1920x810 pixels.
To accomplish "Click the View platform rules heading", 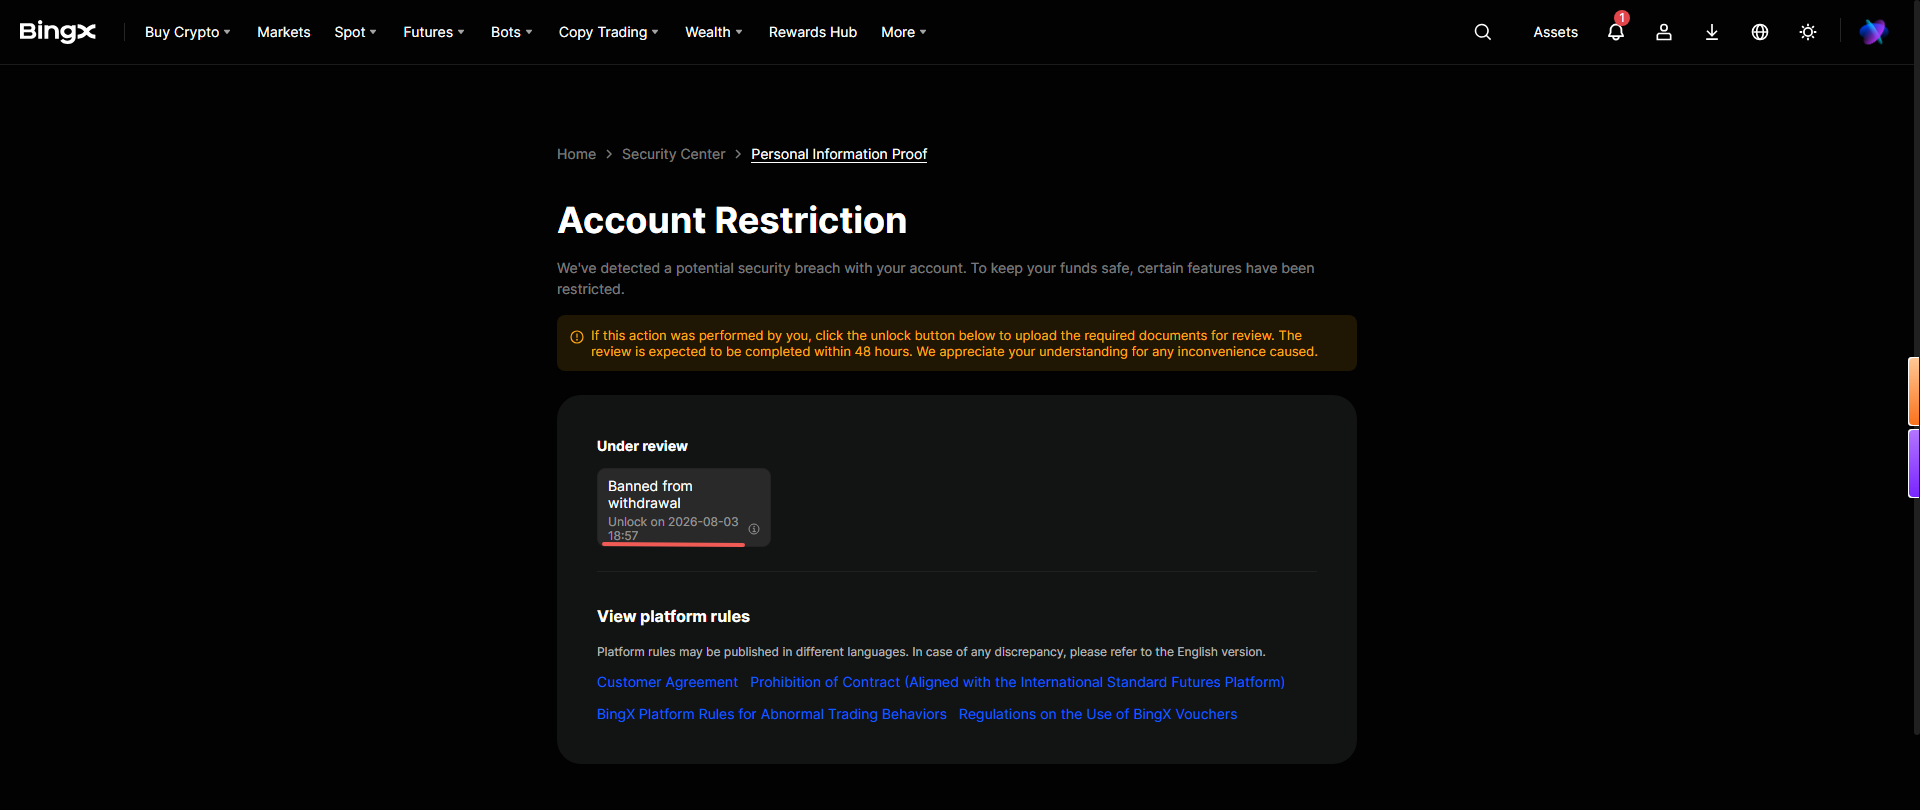I will (x=673, y=616).
